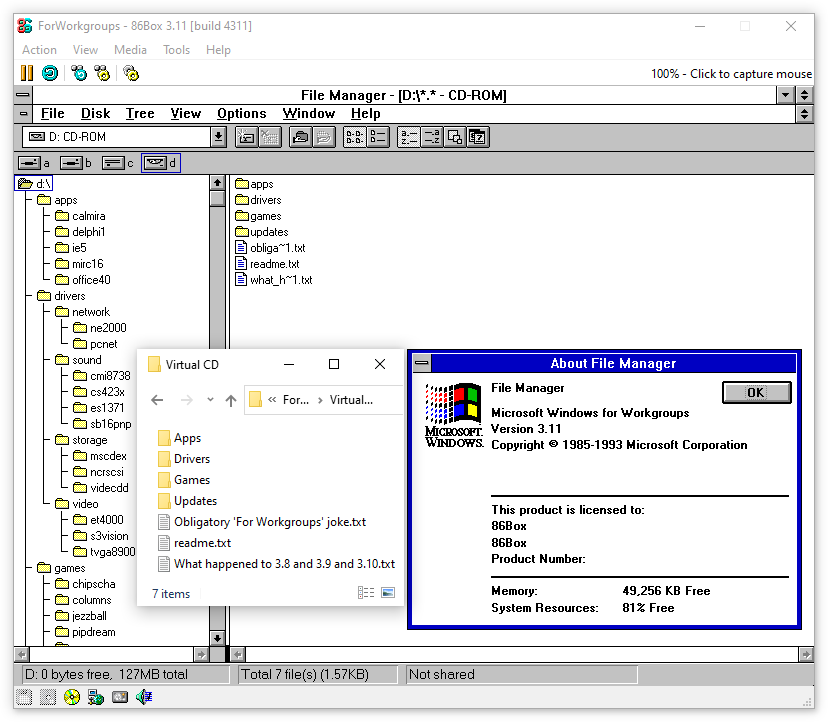Click '100% - Click to capture mouse' text
The image size is (828, 722).
click(731, 73)
